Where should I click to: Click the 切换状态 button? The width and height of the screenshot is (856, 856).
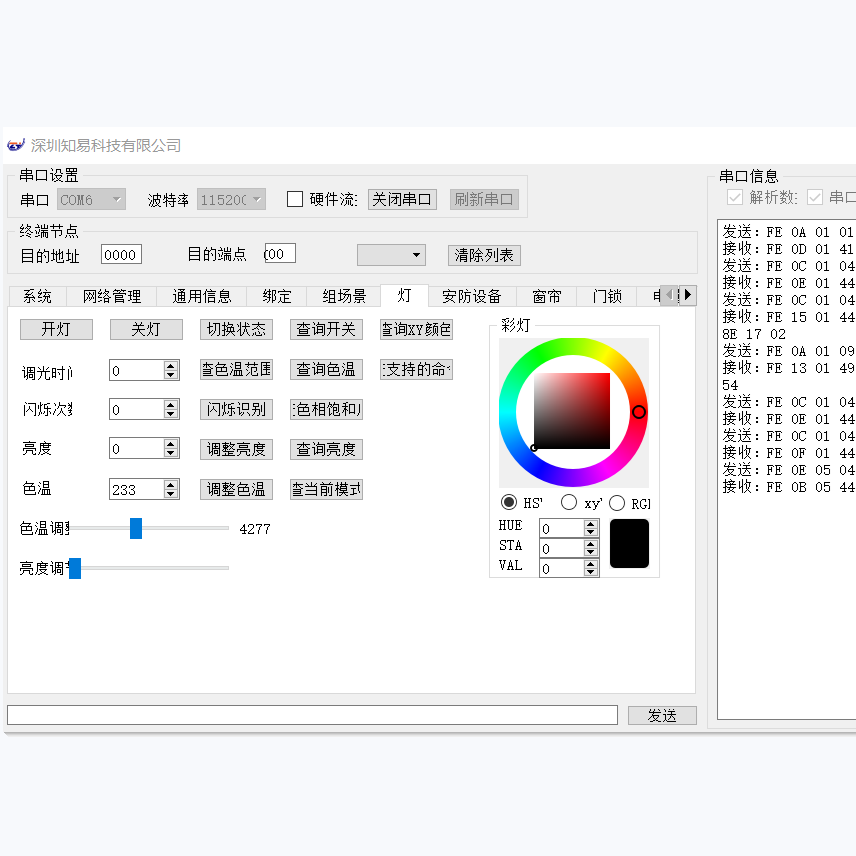[x=236, y=329]
